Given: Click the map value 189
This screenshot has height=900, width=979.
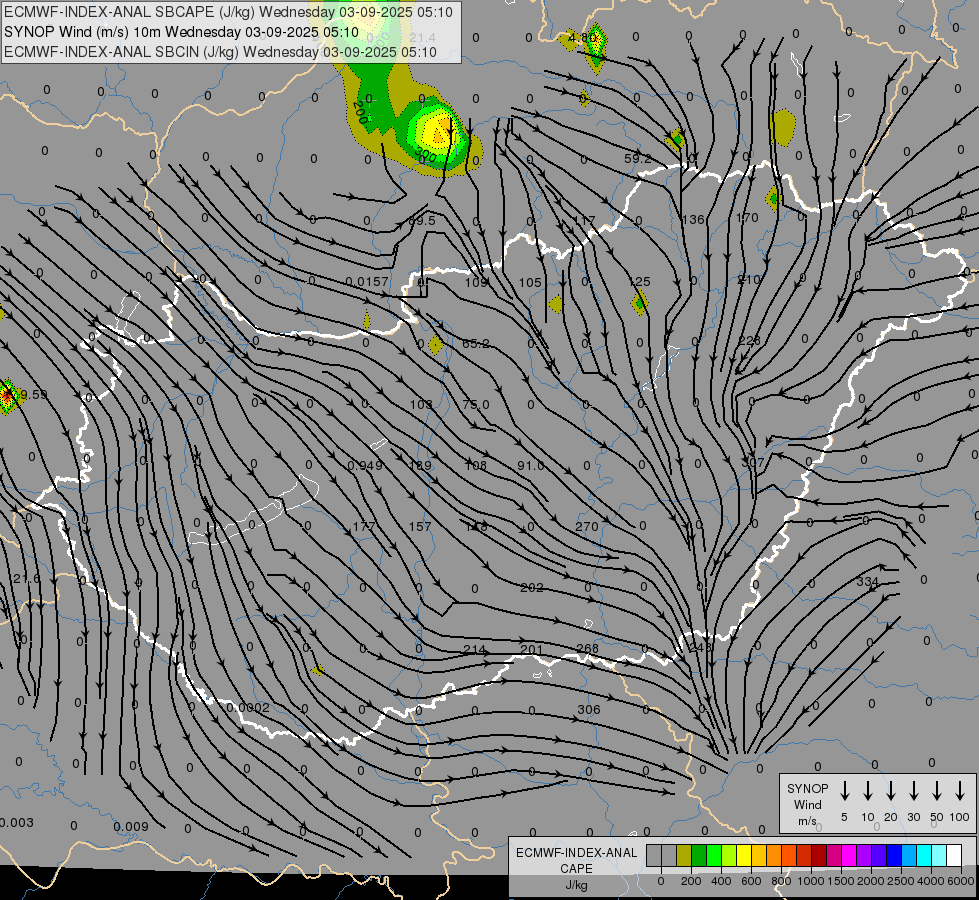Looking at the screenshot, I should [x=420, y=466].
